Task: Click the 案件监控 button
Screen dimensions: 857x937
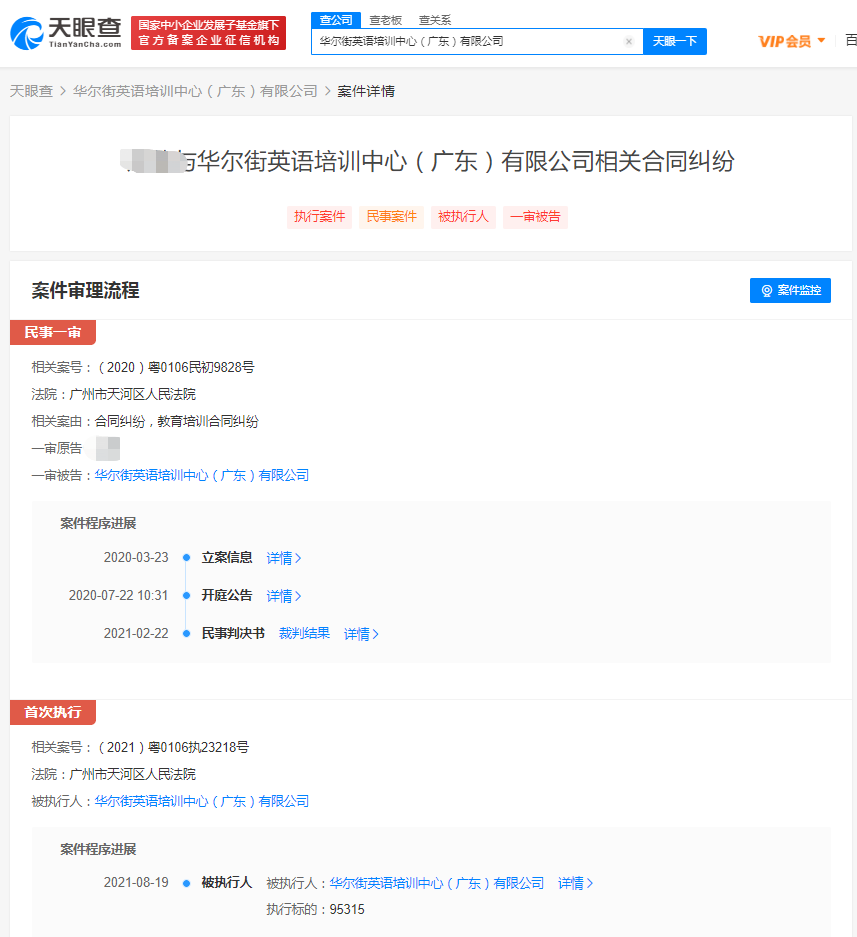Action: tap(790, 290)
